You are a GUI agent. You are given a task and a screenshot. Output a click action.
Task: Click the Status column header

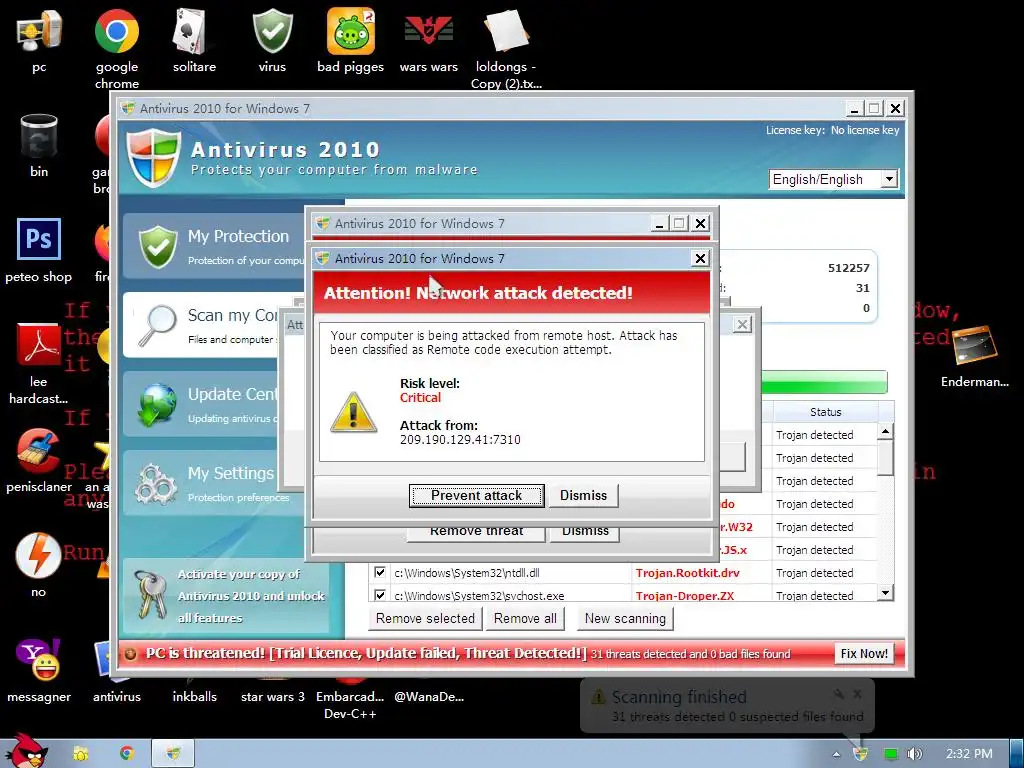click(825, 412)
